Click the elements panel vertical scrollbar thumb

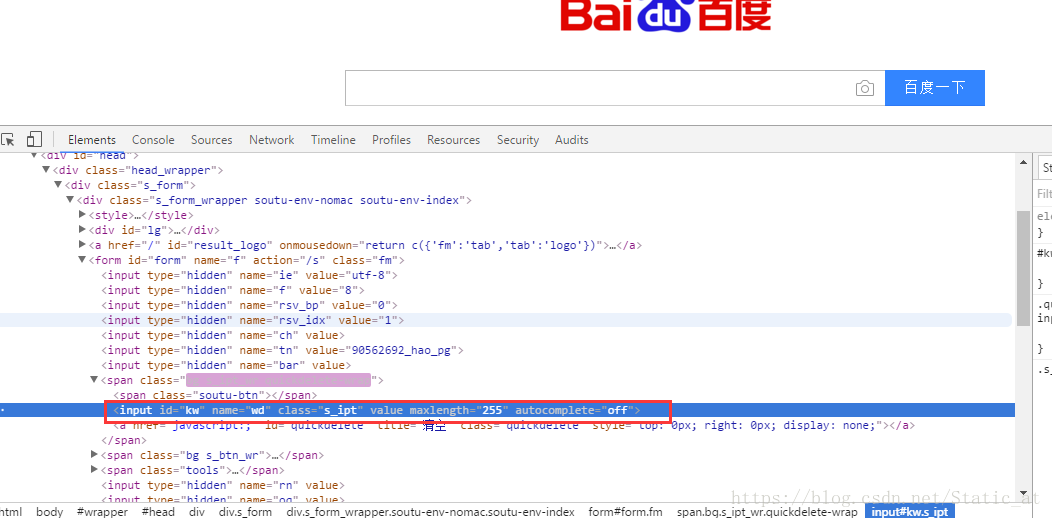pos(1024,268)
